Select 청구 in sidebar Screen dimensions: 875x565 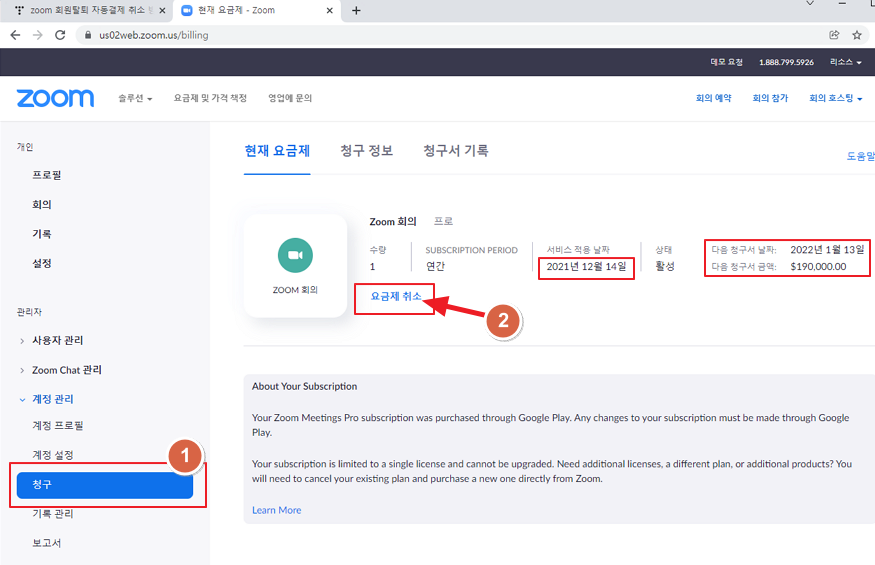[x=105, y=485]
